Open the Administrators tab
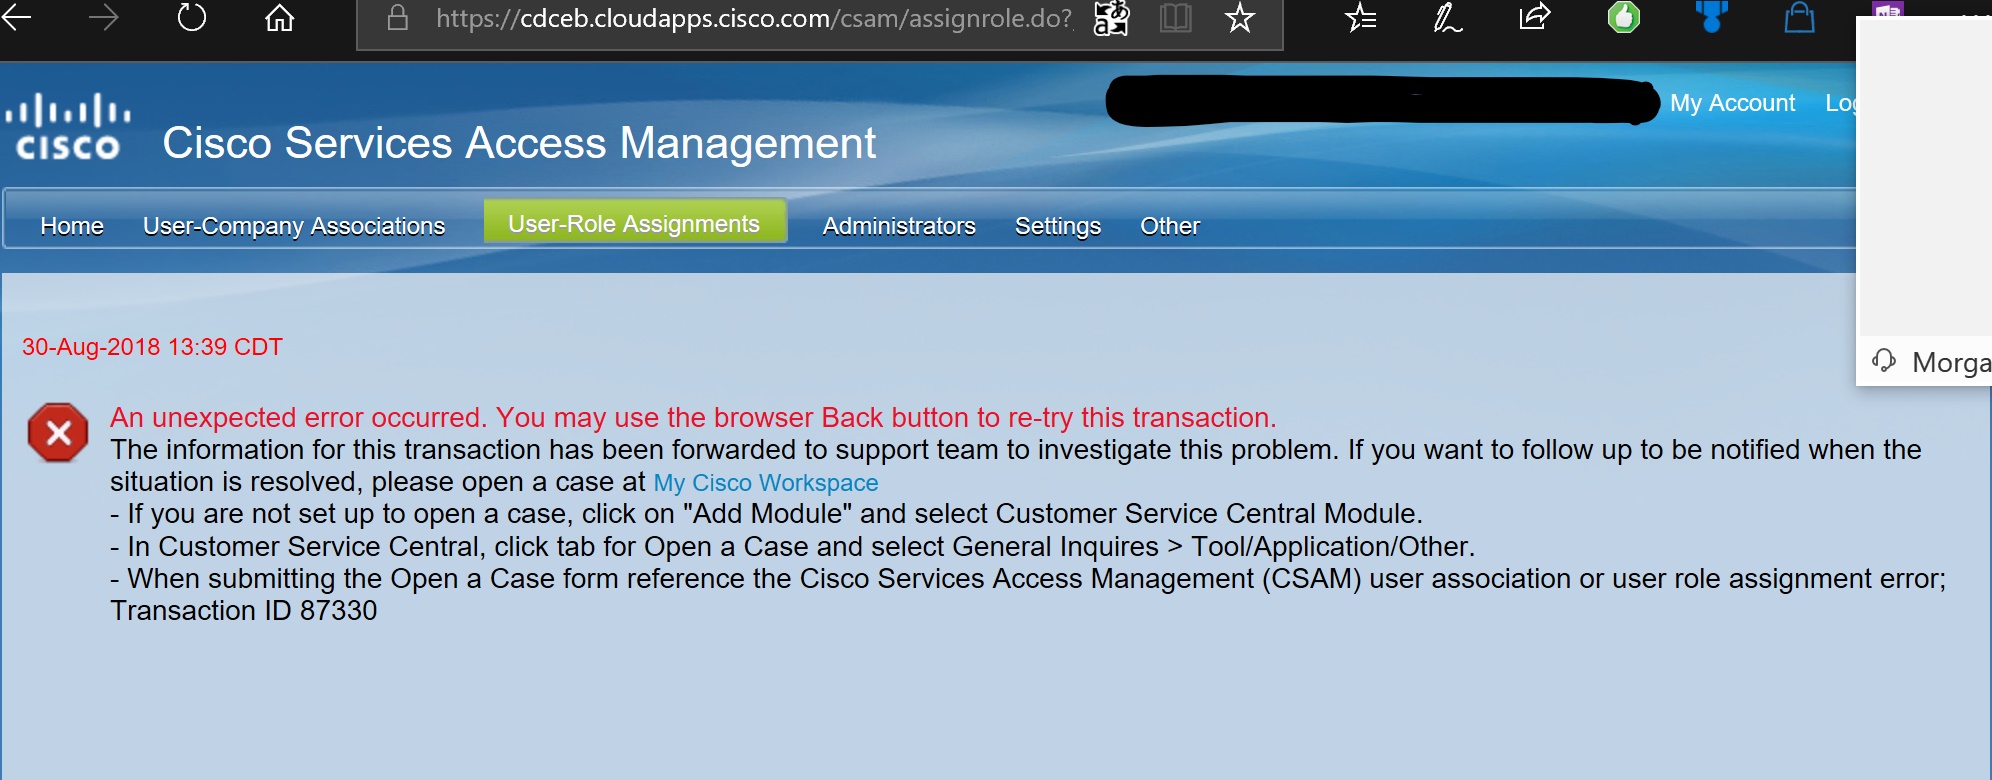The image size is (1992, 780). 899,226
